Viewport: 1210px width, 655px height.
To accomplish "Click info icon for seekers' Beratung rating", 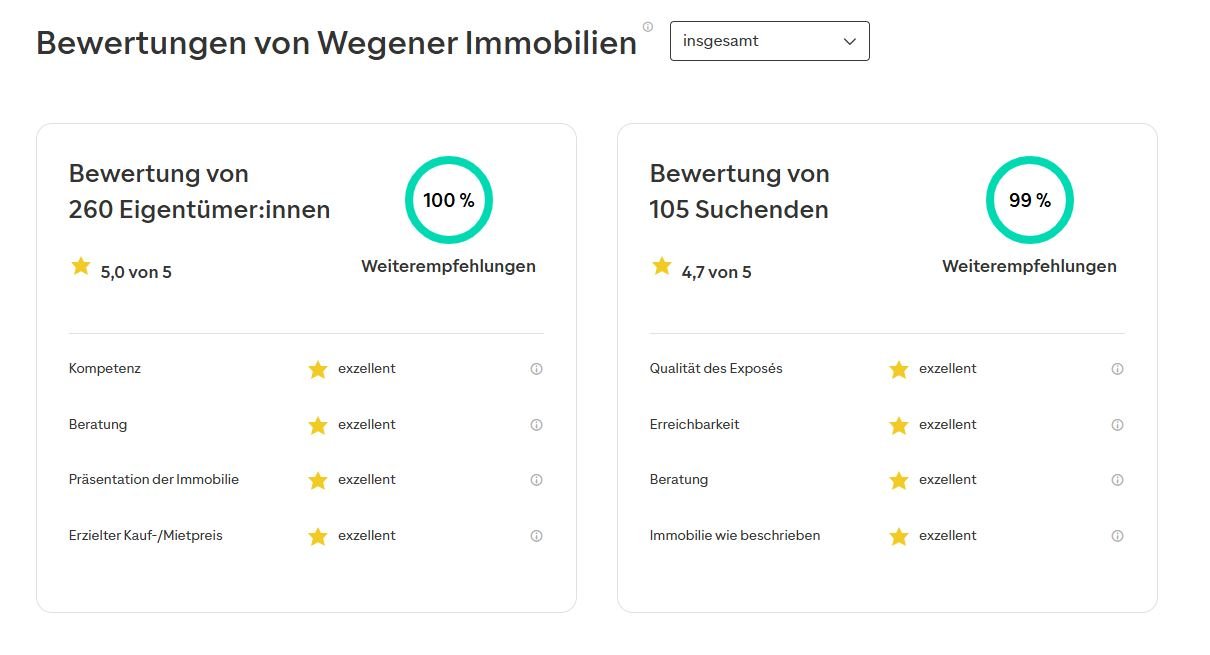I will click(1117, 480).
